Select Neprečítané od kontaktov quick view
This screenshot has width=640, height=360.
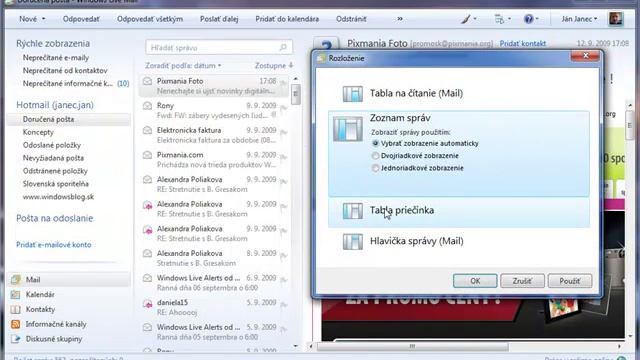65,71
